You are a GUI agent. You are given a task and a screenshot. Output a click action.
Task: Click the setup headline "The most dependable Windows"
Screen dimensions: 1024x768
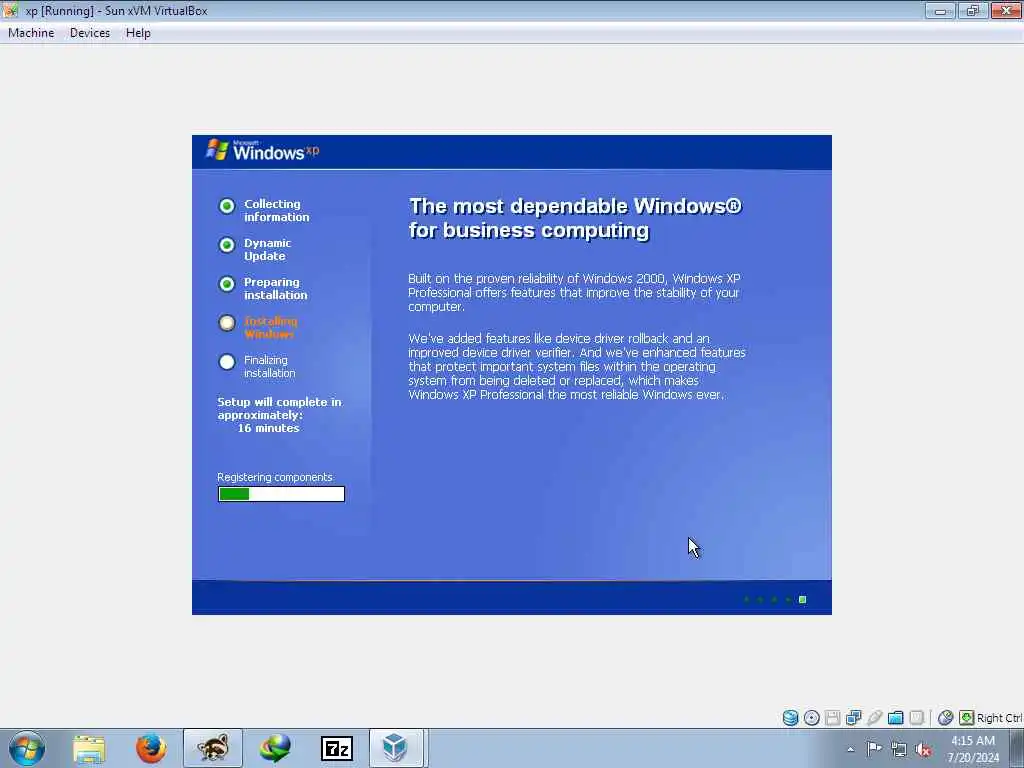point(575,218)
